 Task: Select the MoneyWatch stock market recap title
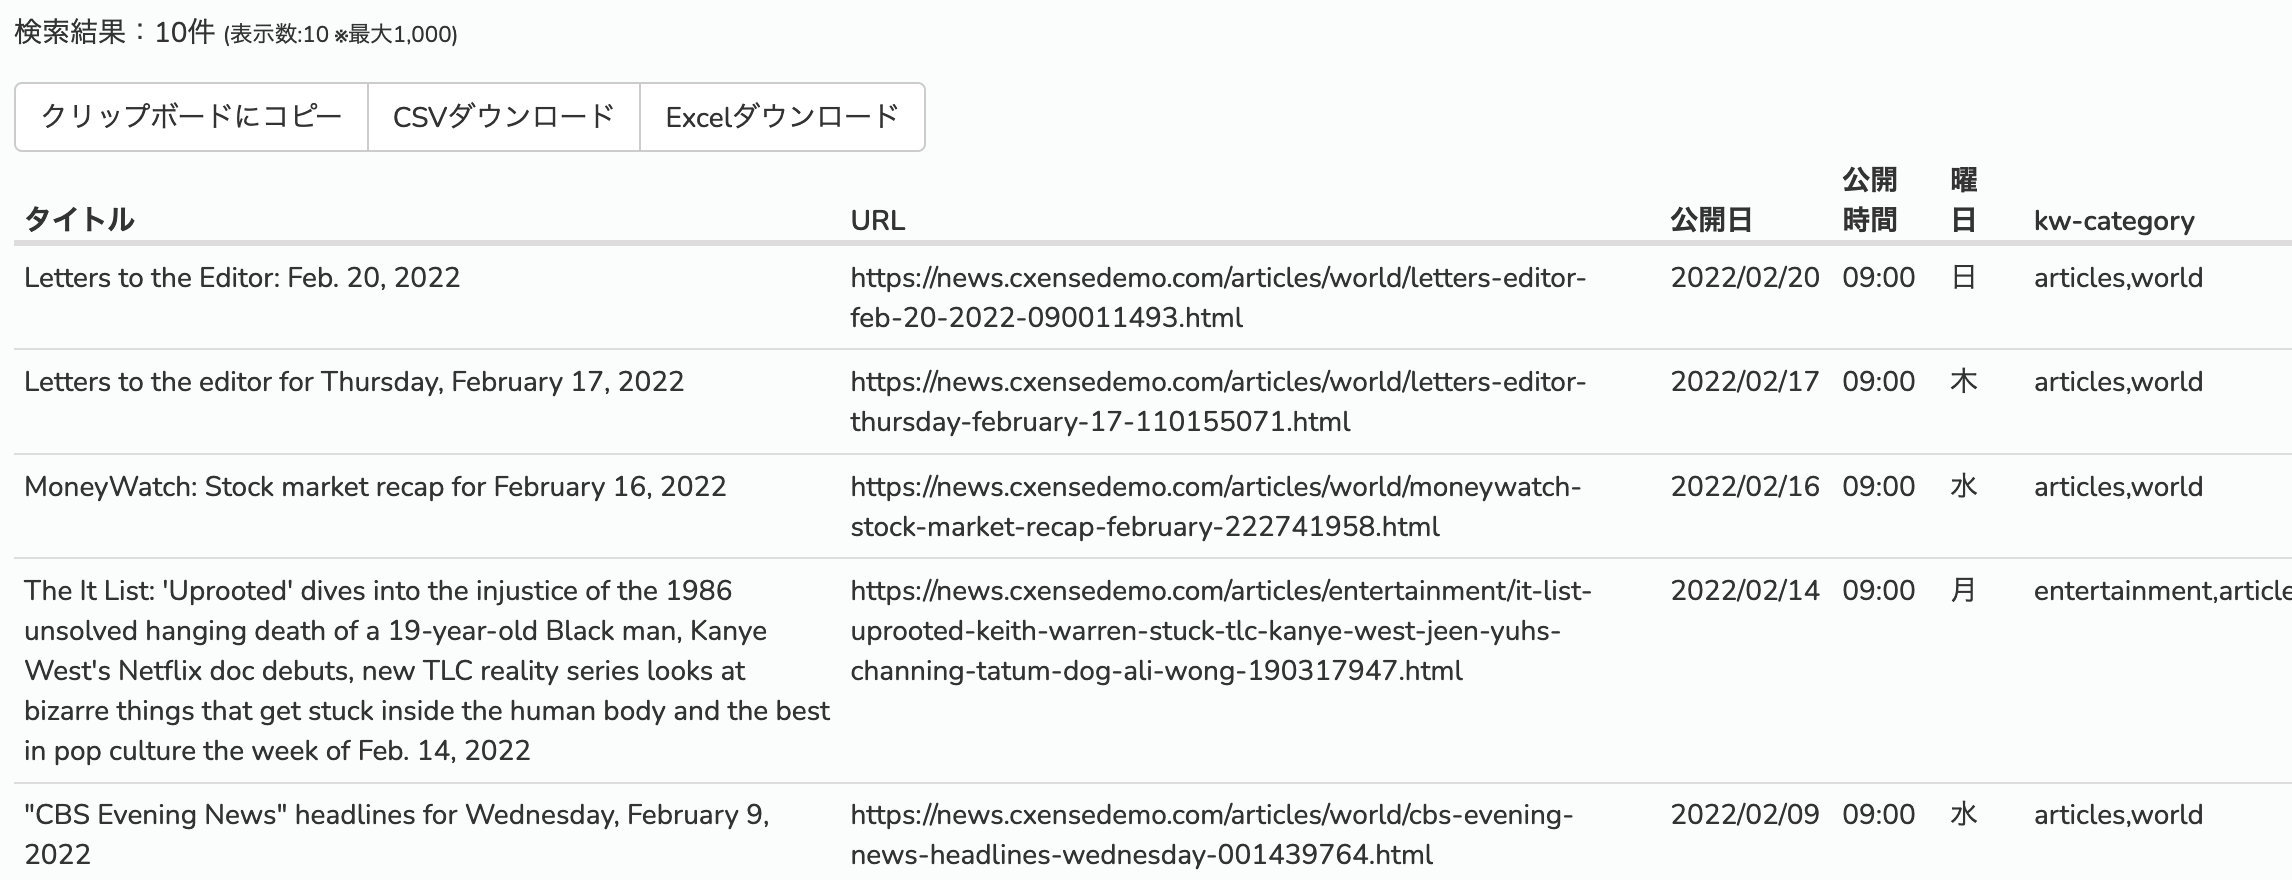(x=375, y=486)
